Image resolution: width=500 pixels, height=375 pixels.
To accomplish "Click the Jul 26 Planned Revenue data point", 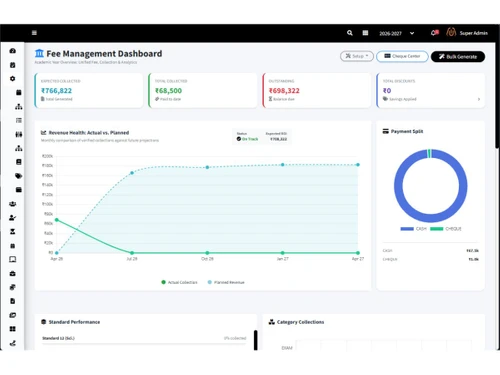I will pyautogui.click(x=132, y=173).
